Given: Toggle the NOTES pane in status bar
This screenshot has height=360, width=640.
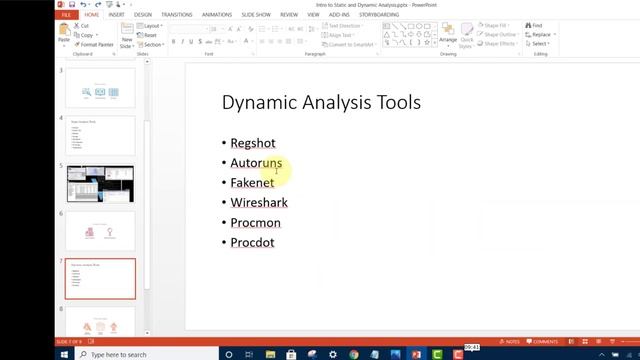Looking at the screenshot, I should (509, 342).
